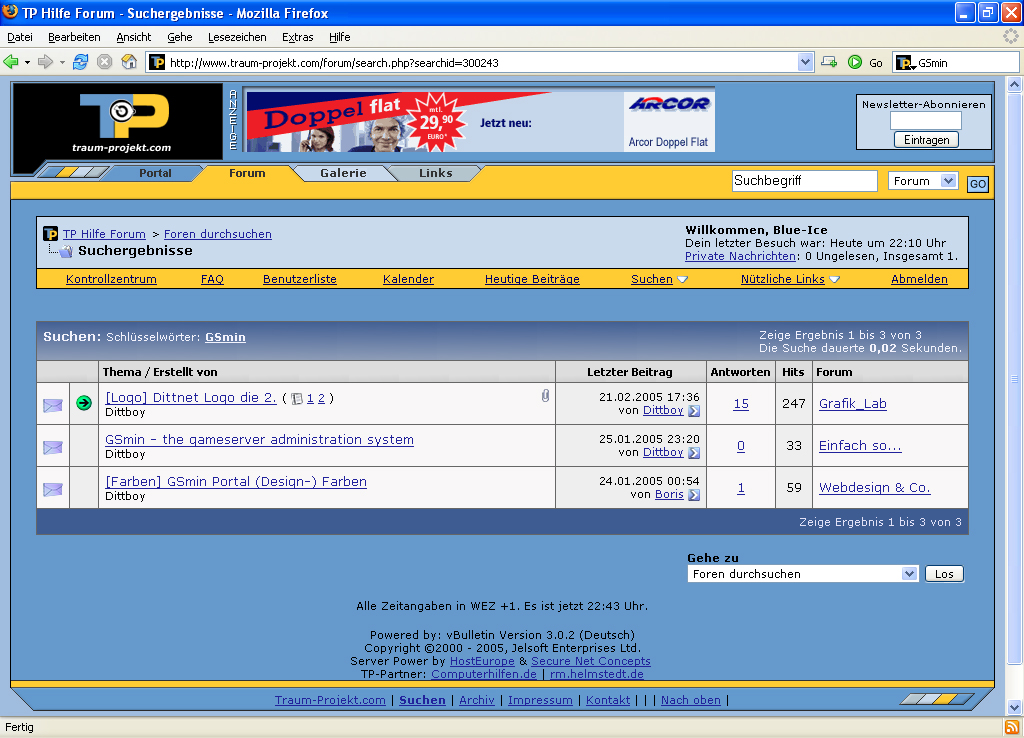This screenshot has width=1024, height=738.
Task: Click the RSS feed icon in status bar
Action: [x=1011, y=727]
